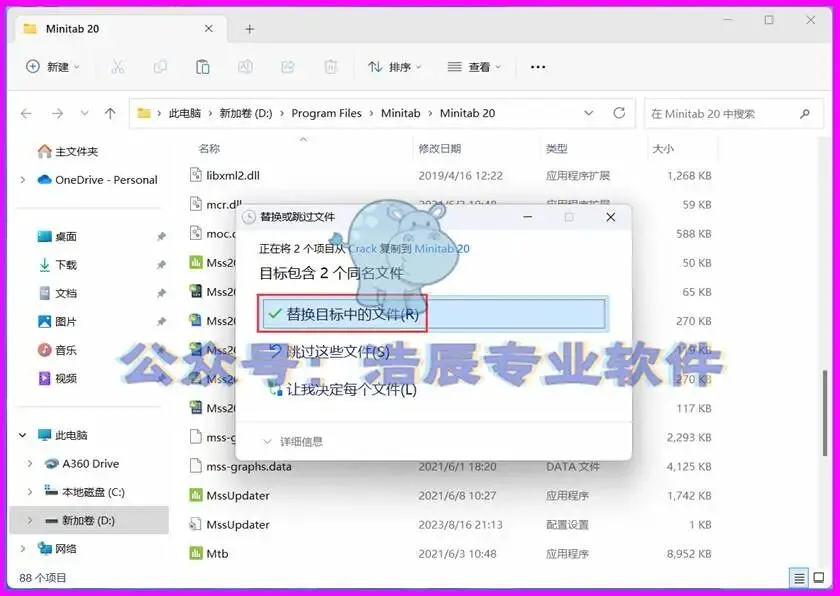The height and width of the screenshot is (596, 840).
Task: Switch to large thumbnails view icon
Action: tap(819, 578)
